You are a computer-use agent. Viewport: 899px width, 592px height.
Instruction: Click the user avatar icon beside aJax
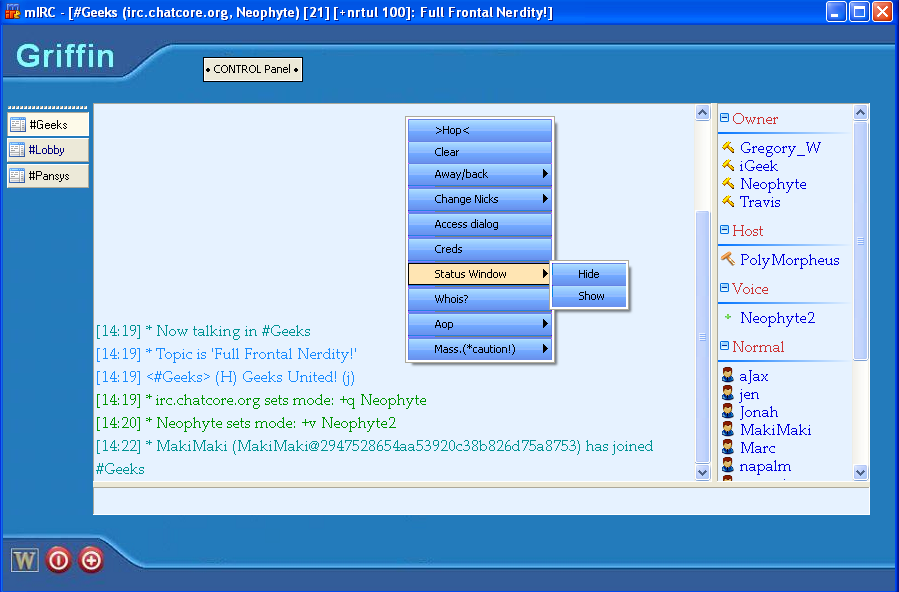click(728, 375)
